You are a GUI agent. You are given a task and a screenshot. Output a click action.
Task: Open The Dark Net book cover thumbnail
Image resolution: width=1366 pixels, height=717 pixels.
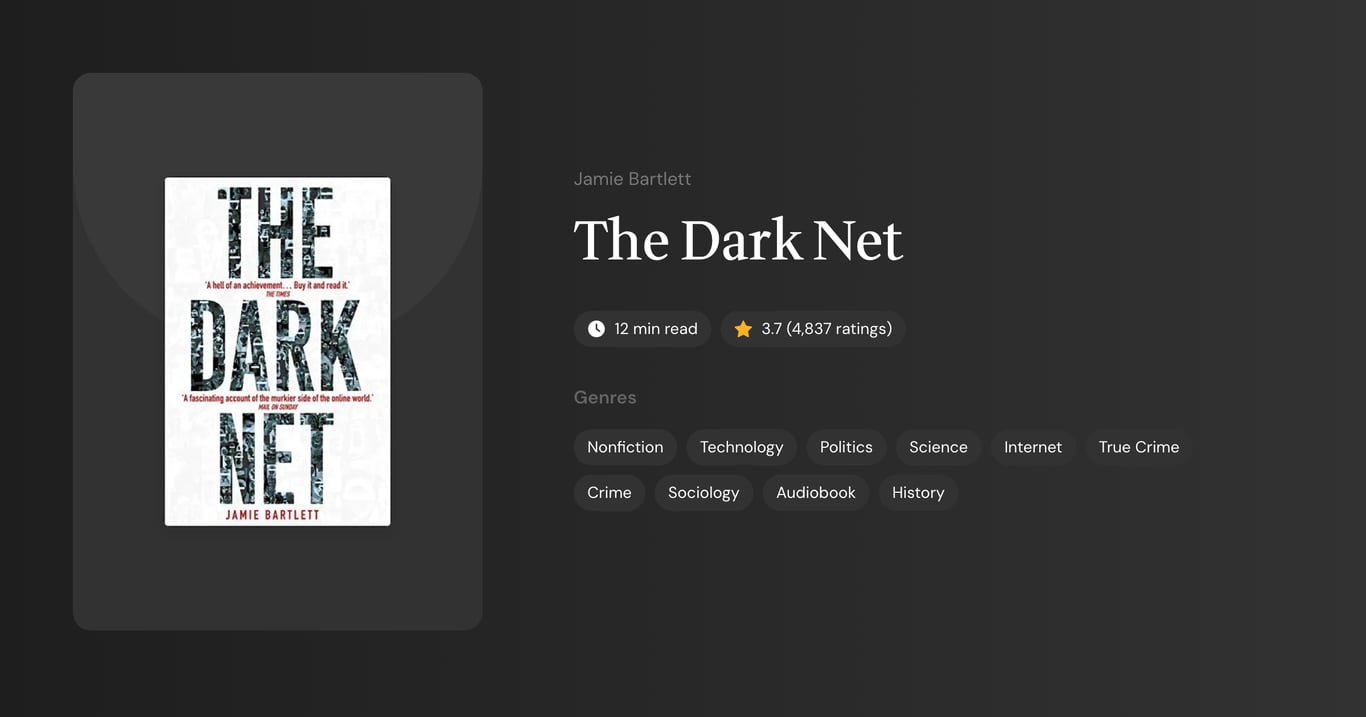tap(278, 351)
